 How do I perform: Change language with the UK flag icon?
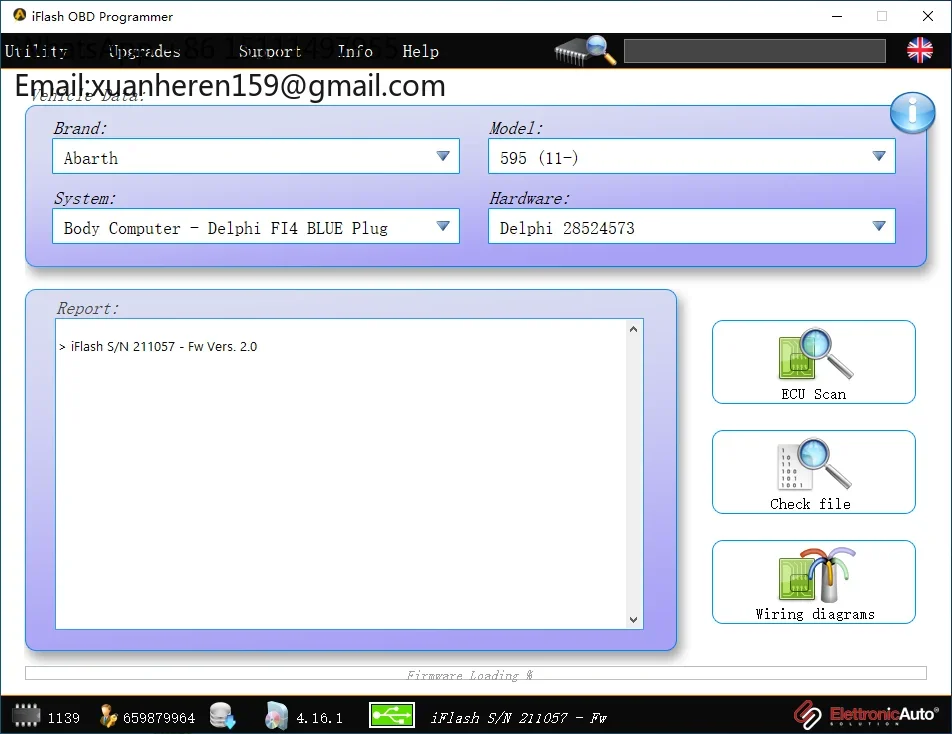(x=920, y=50)
